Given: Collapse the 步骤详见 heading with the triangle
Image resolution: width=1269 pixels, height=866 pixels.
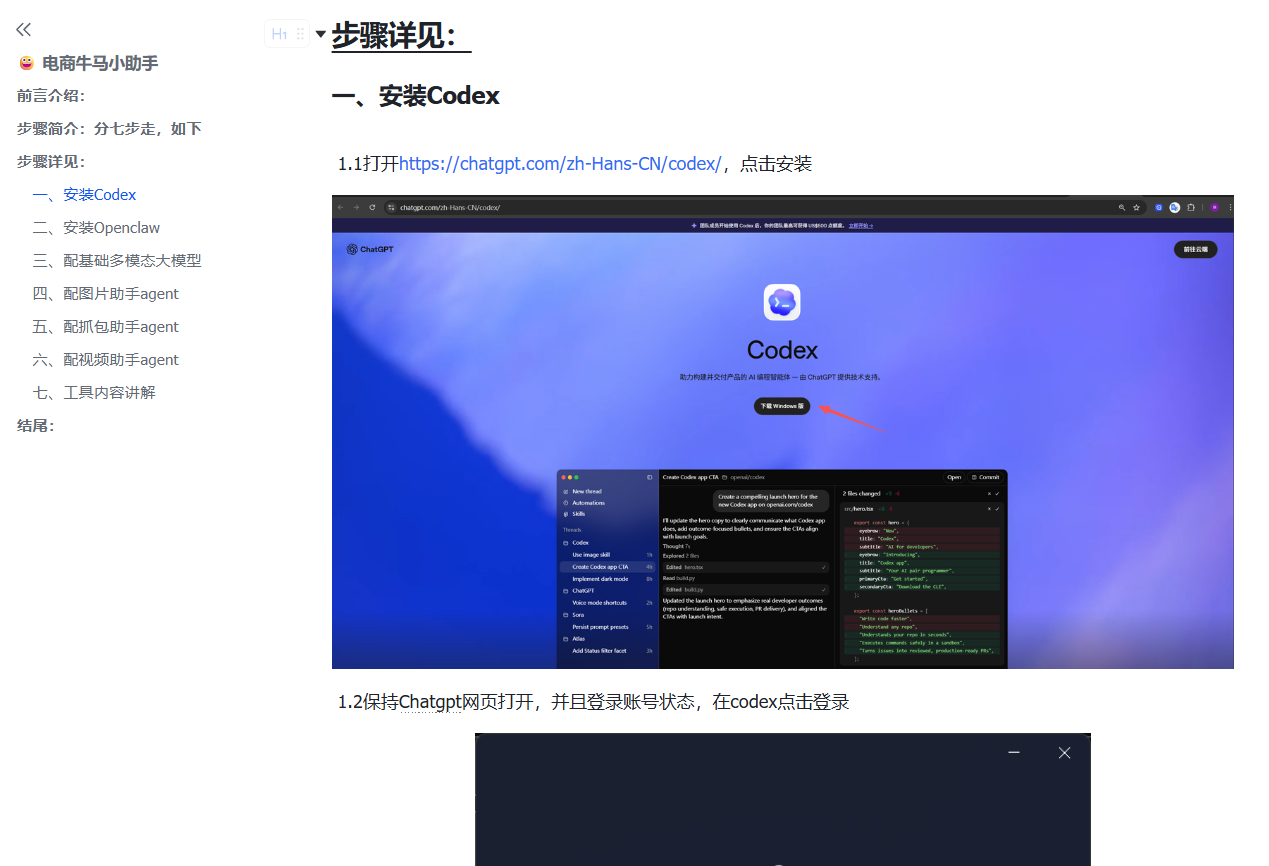Looking at the screenshot, I should coord(320,34).
